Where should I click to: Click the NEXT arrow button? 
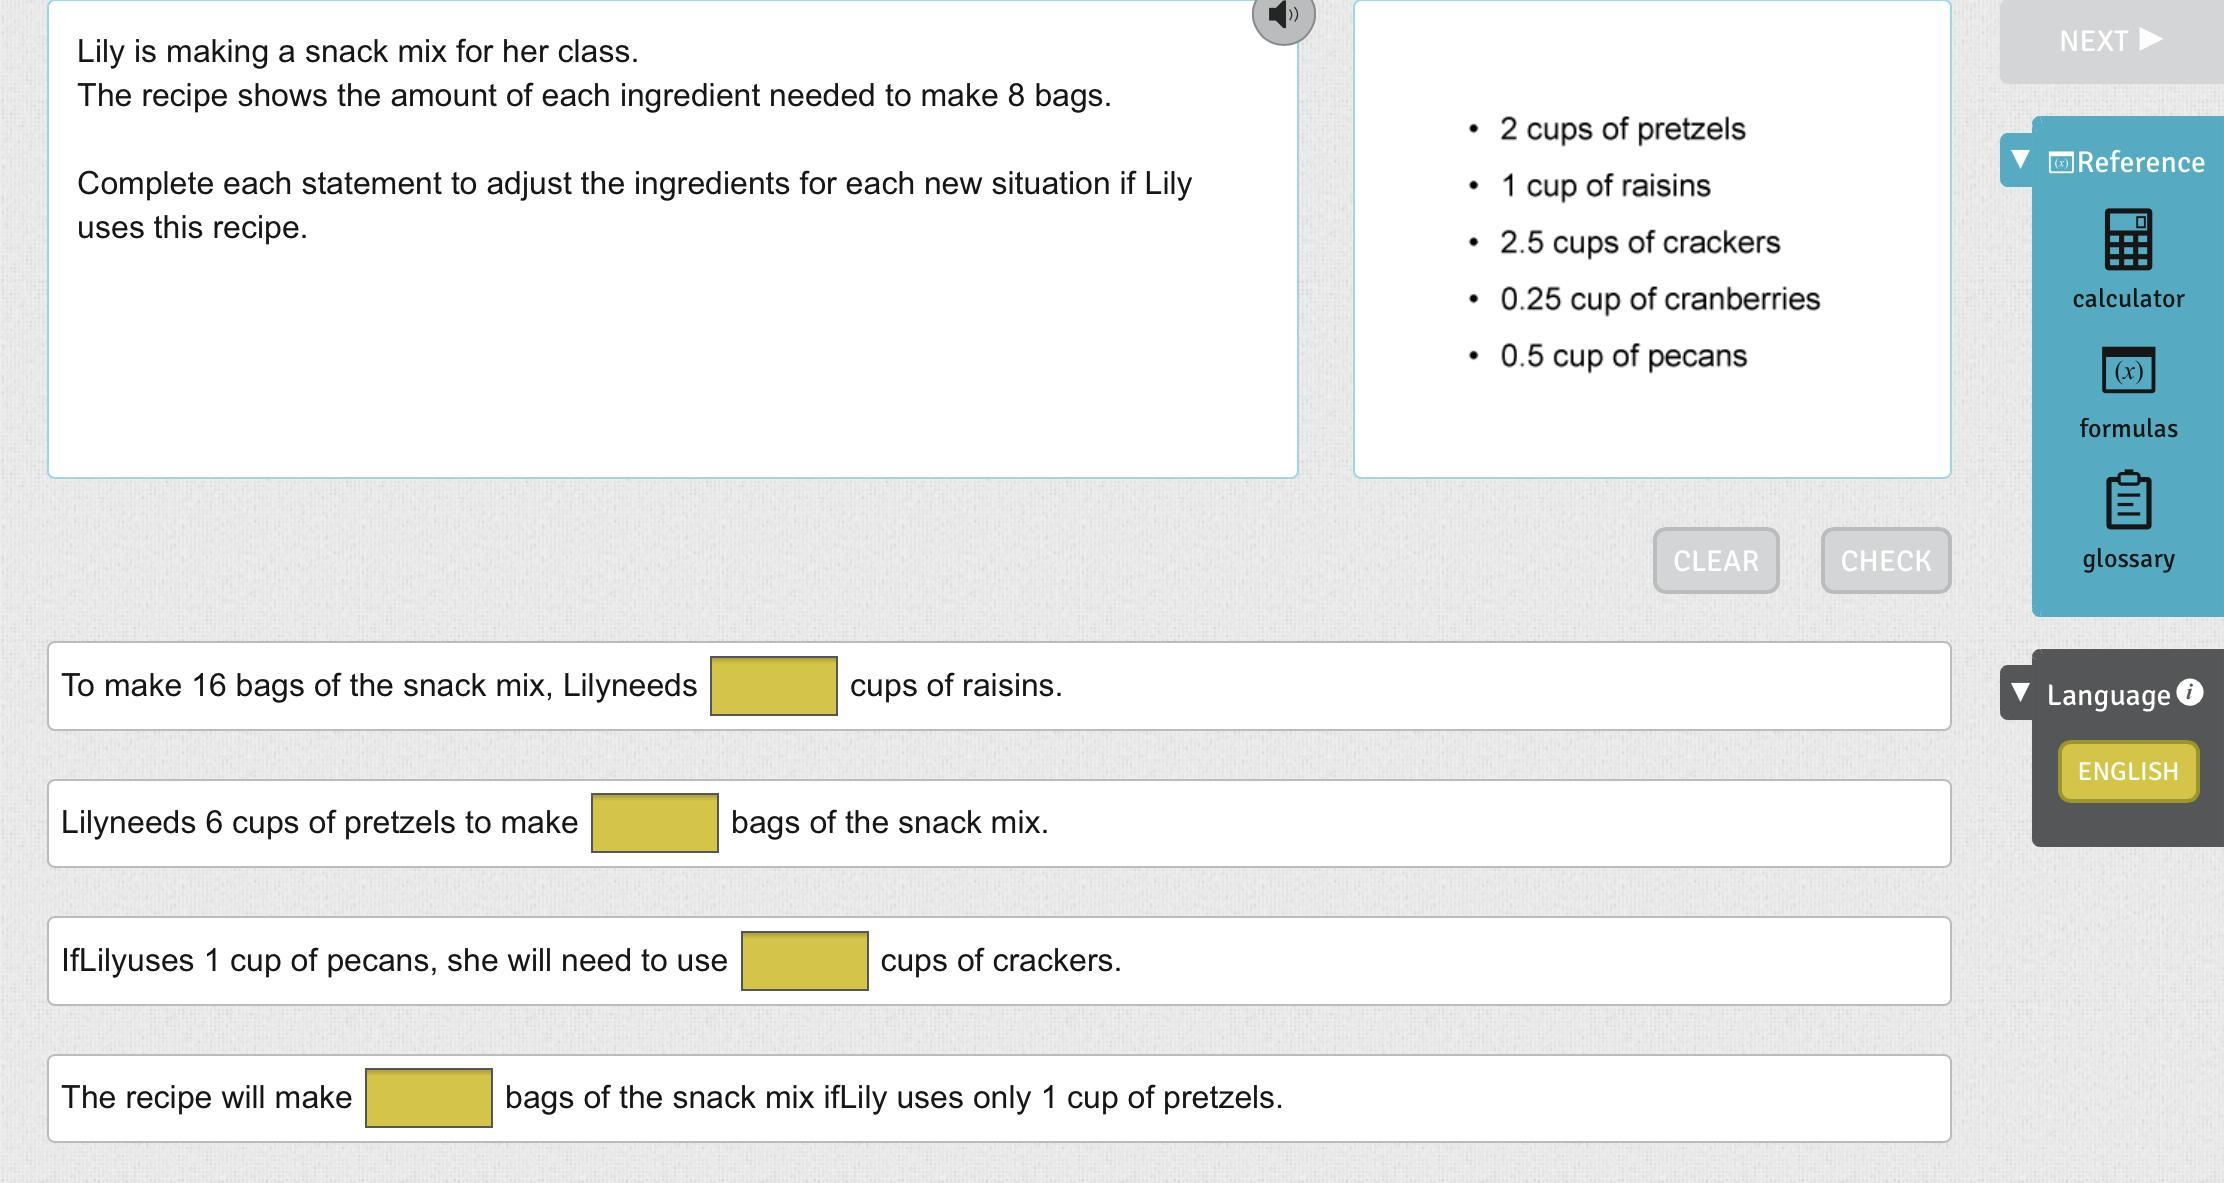tap(2110, 40)
